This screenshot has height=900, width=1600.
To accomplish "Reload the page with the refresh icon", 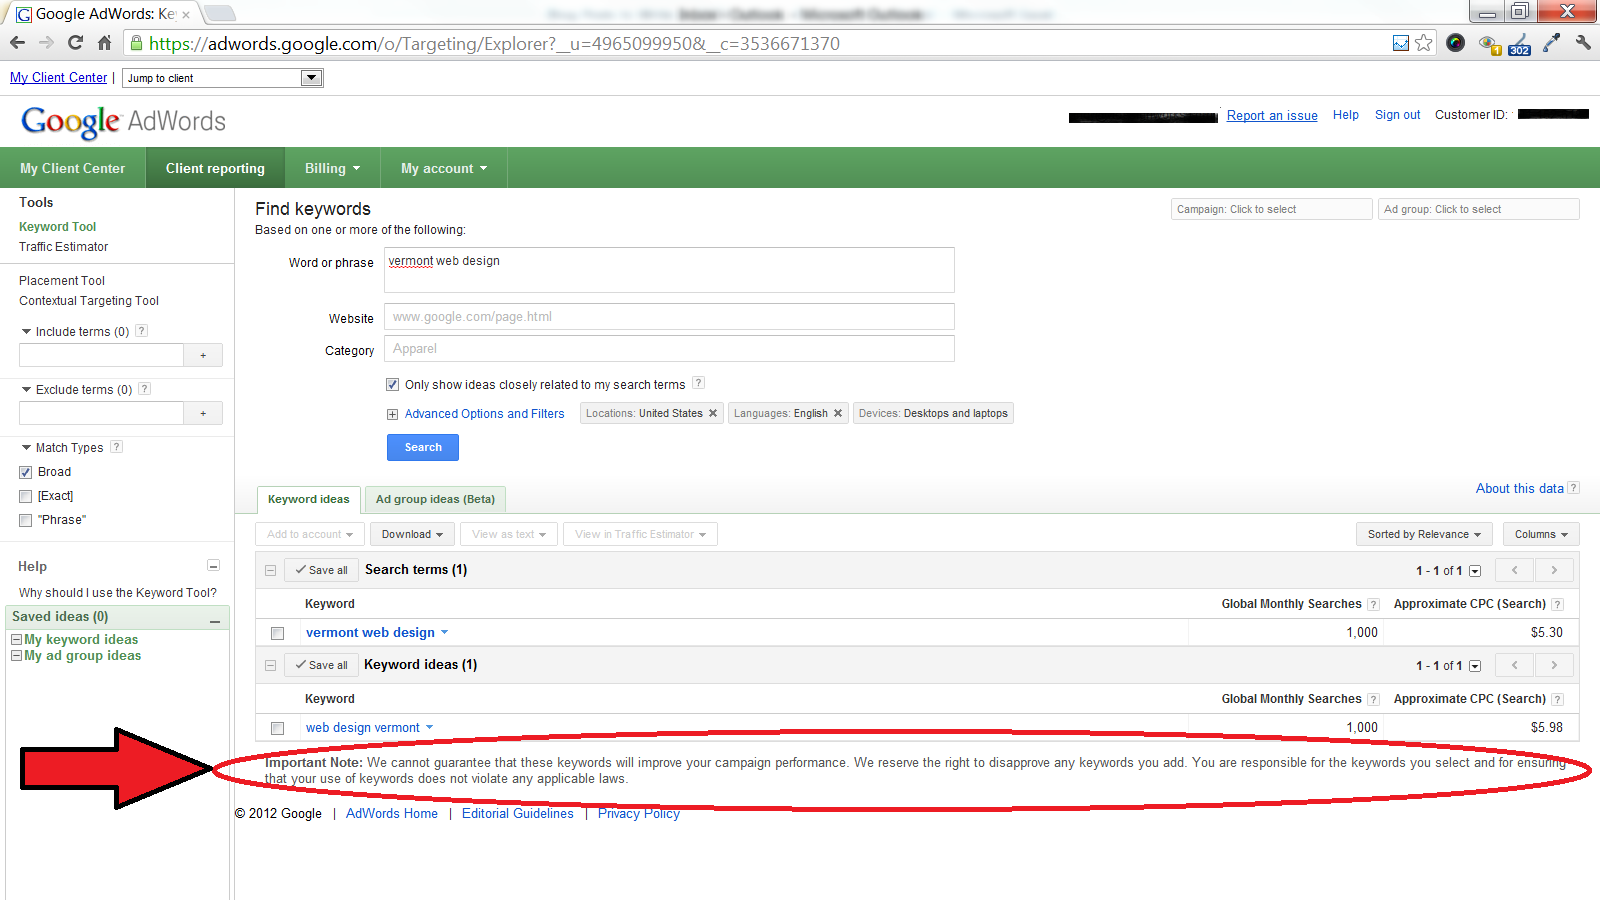I will (x=75, y=43).
